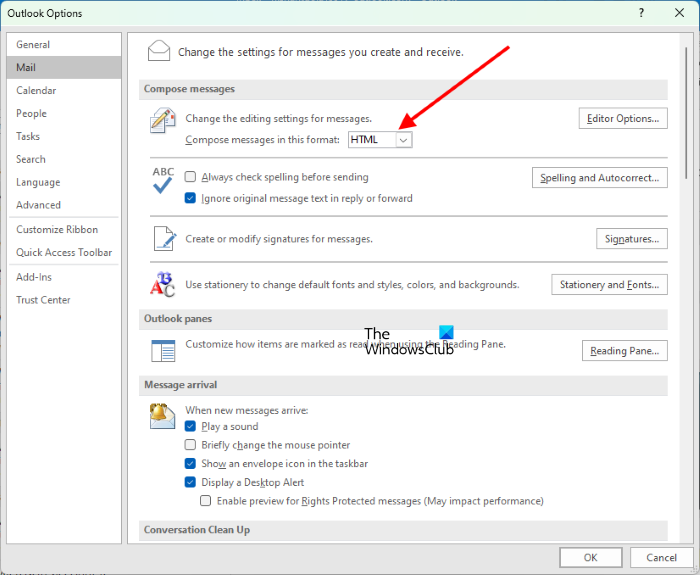Switch to the Tasks category
This screenshot has height=575, width=700.
click(x=64, y=136)
